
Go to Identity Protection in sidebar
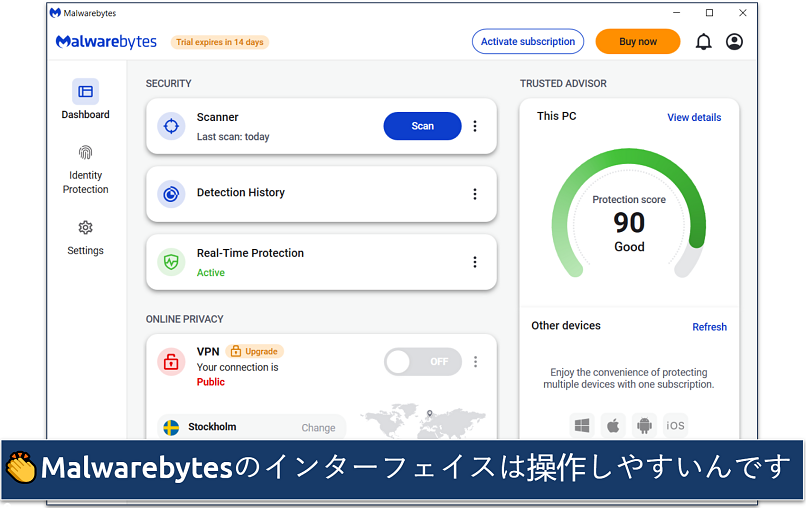coord(86,169)
